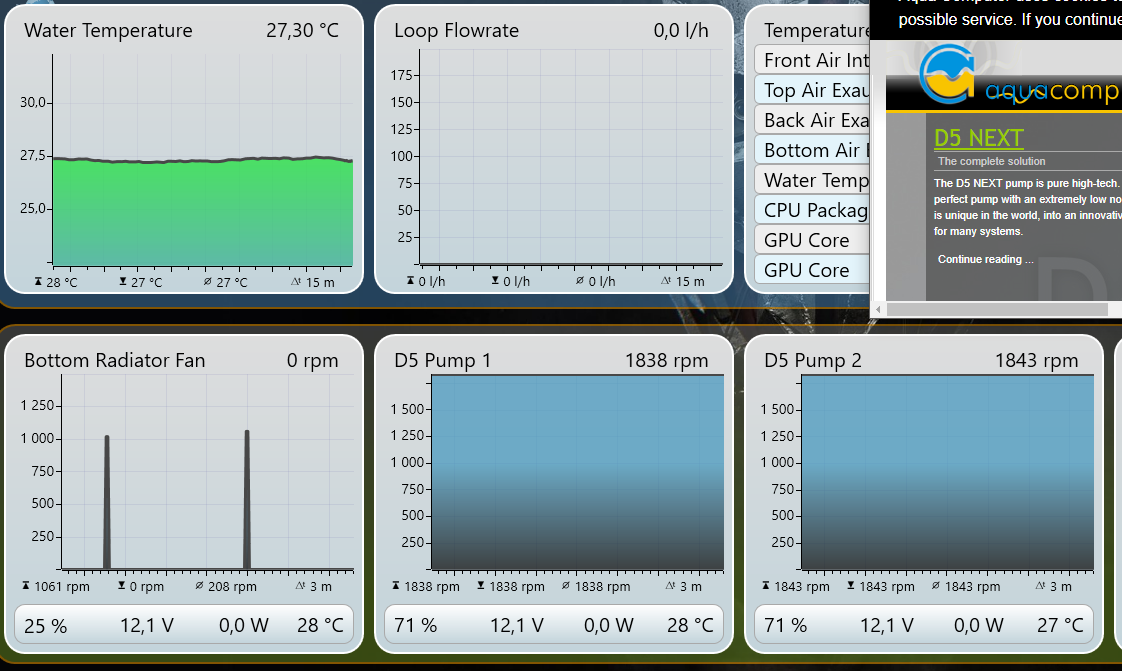Image resolution: width=1122 pixels, height=671 pixels.
Task: Click the time span icon beside 15 m in Water Temperature
Action: pos(296,282)
